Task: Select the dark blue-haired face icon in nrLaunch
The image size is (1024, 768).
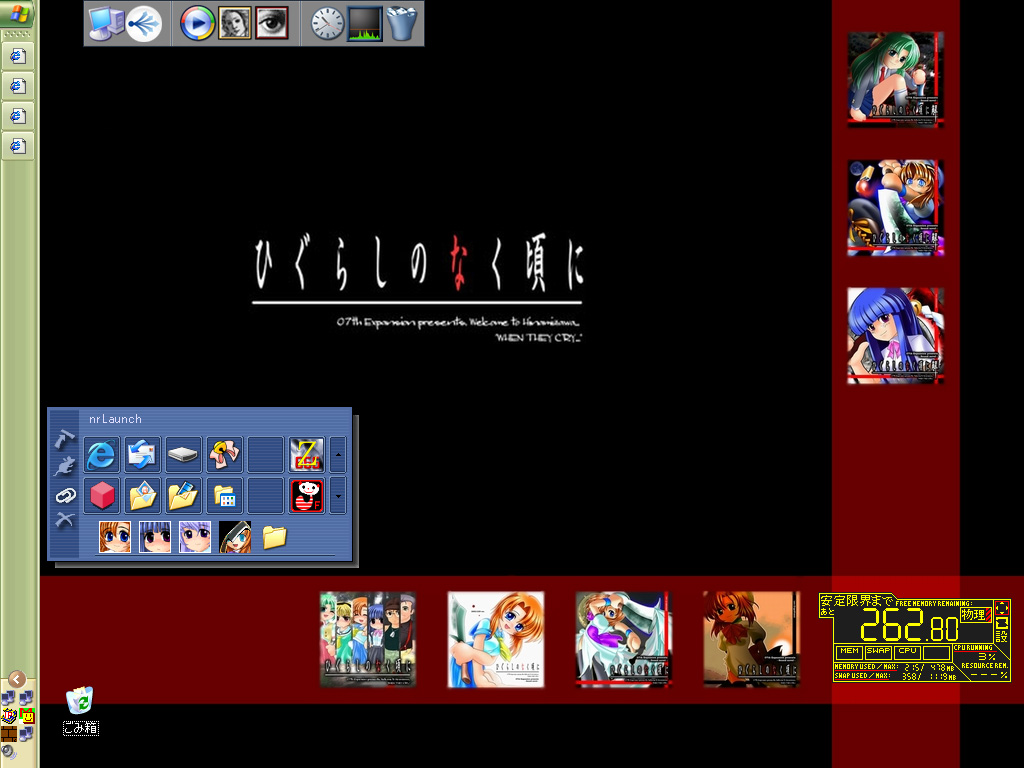Action: click(x=155, y=537)
